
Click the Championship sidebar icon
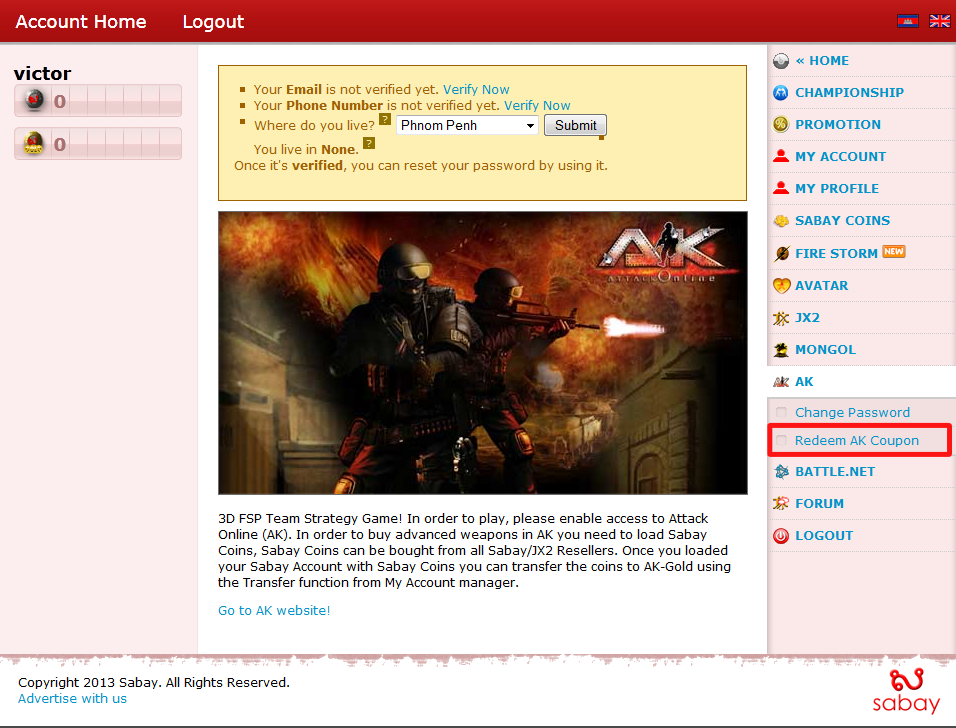pyautogui.click(x=781, y=93)
